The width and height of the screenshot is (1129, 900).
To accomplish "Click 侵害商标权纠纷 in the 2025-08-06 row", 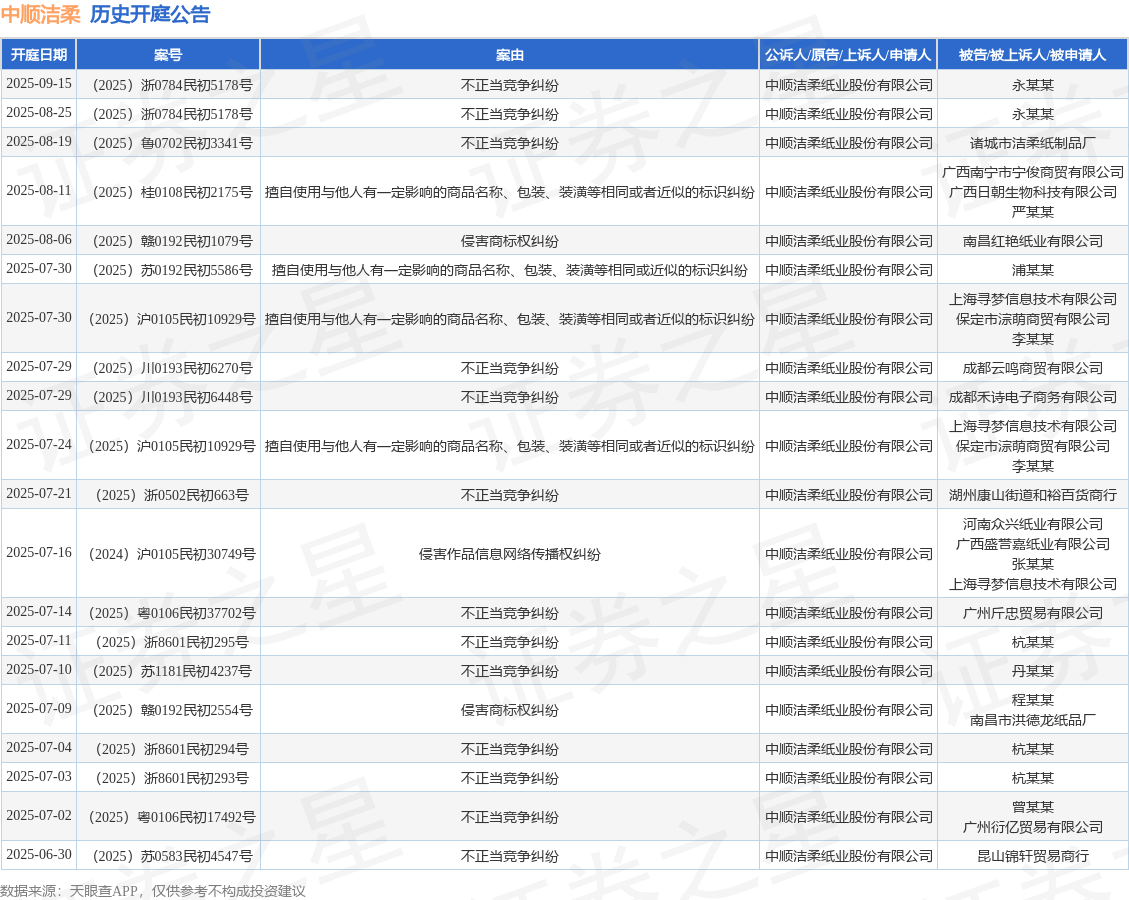I will (510, 241).
